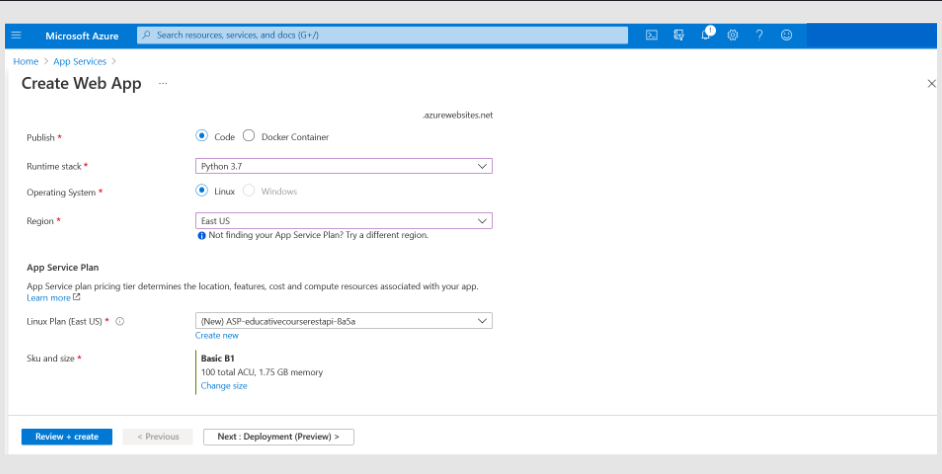
Task: Choose Linux as operating system
Action: click(x=202, y=190)
